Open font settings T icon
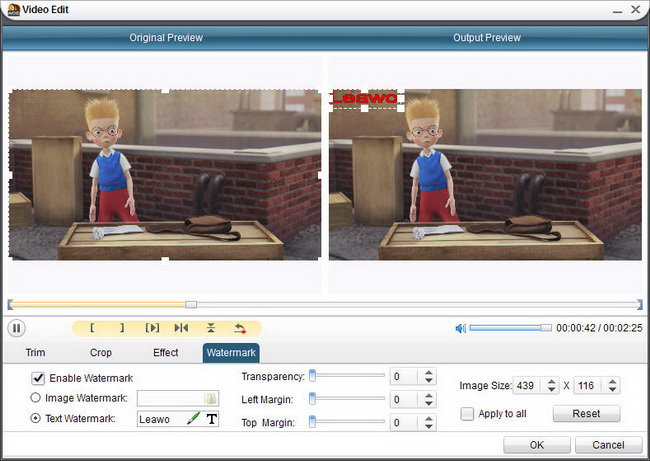This screenshot has width=650, height=461. point(212,419)
